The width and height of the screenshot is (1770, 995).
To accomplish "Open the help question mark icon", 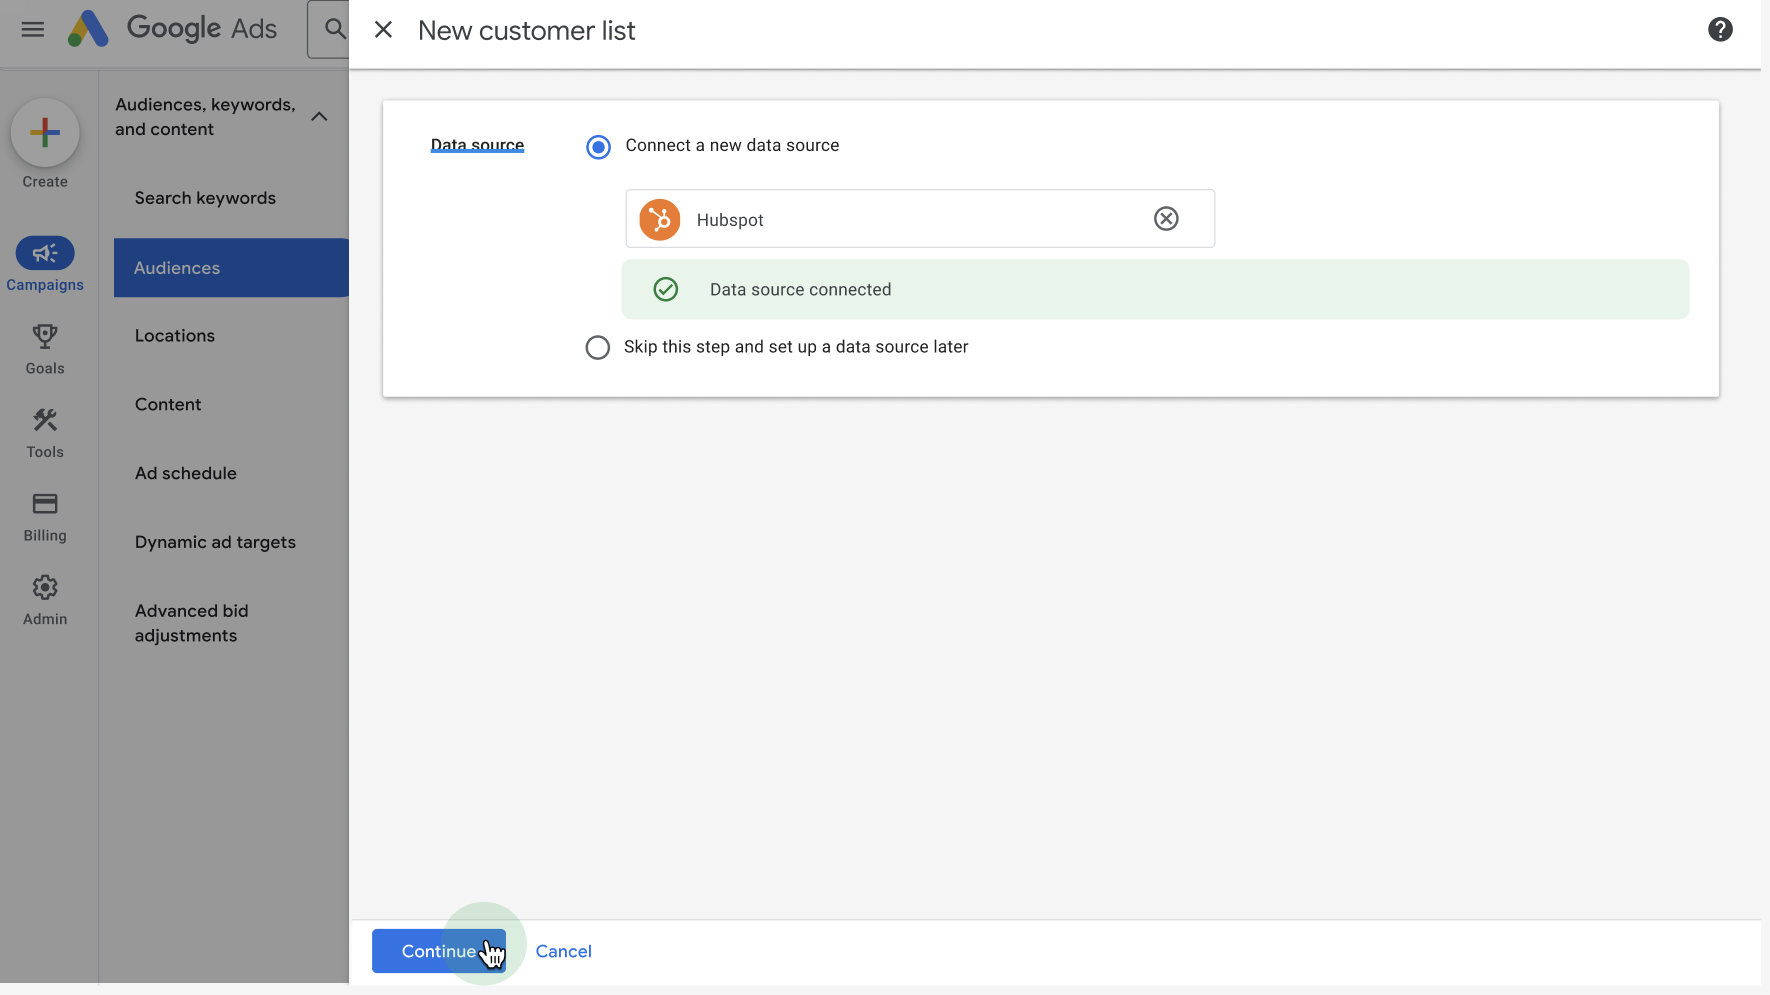I will tap(1720, 29).
